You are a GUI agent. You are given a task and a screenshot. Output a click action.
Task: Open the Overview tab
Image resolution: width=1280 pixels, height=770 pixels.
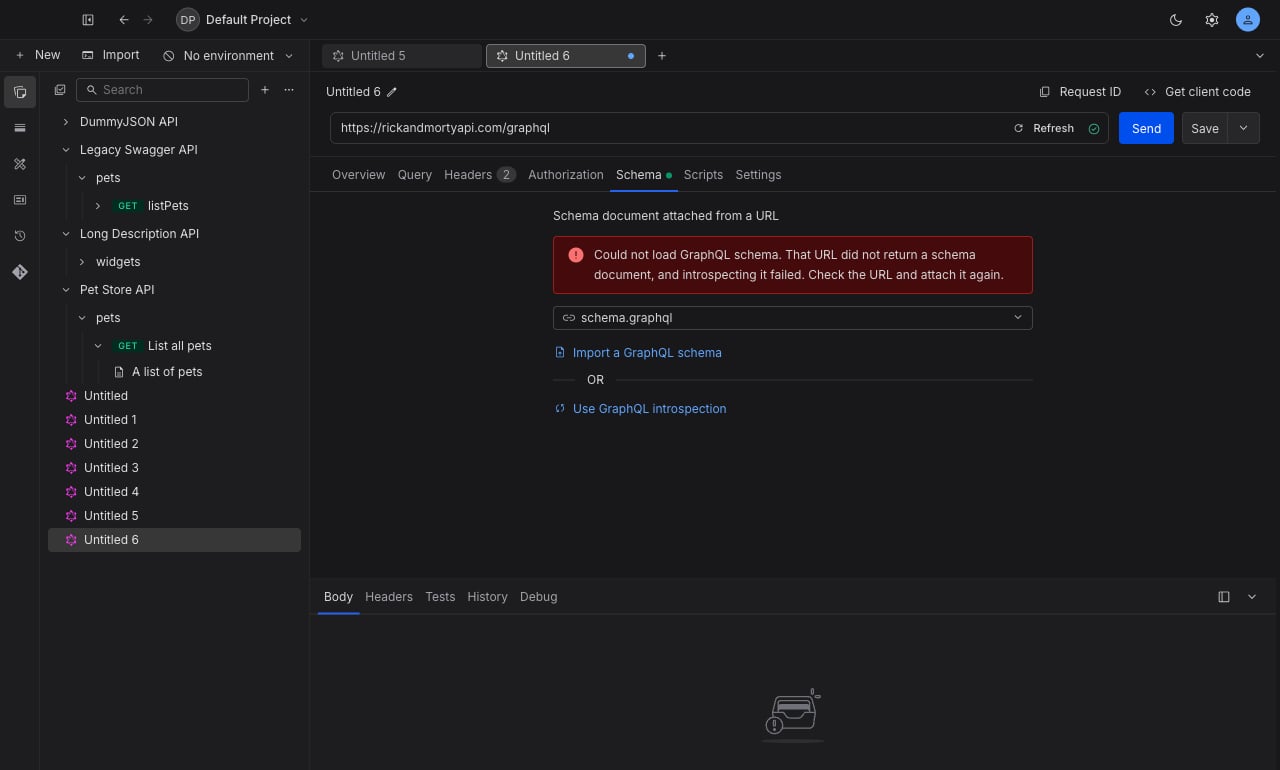(x=358, y=175)
